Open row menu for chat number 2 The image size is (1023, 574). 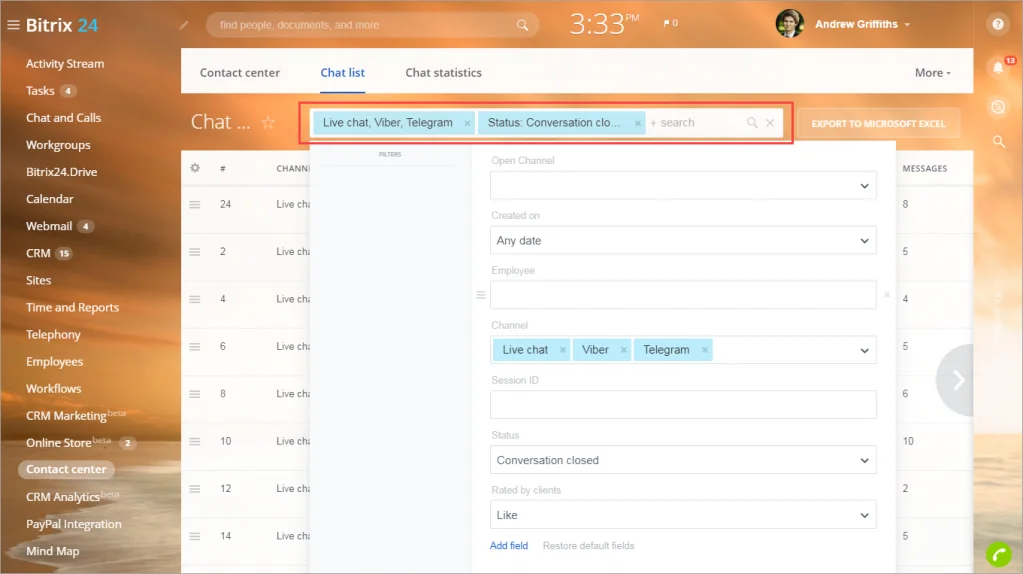(x=194, y=252)
